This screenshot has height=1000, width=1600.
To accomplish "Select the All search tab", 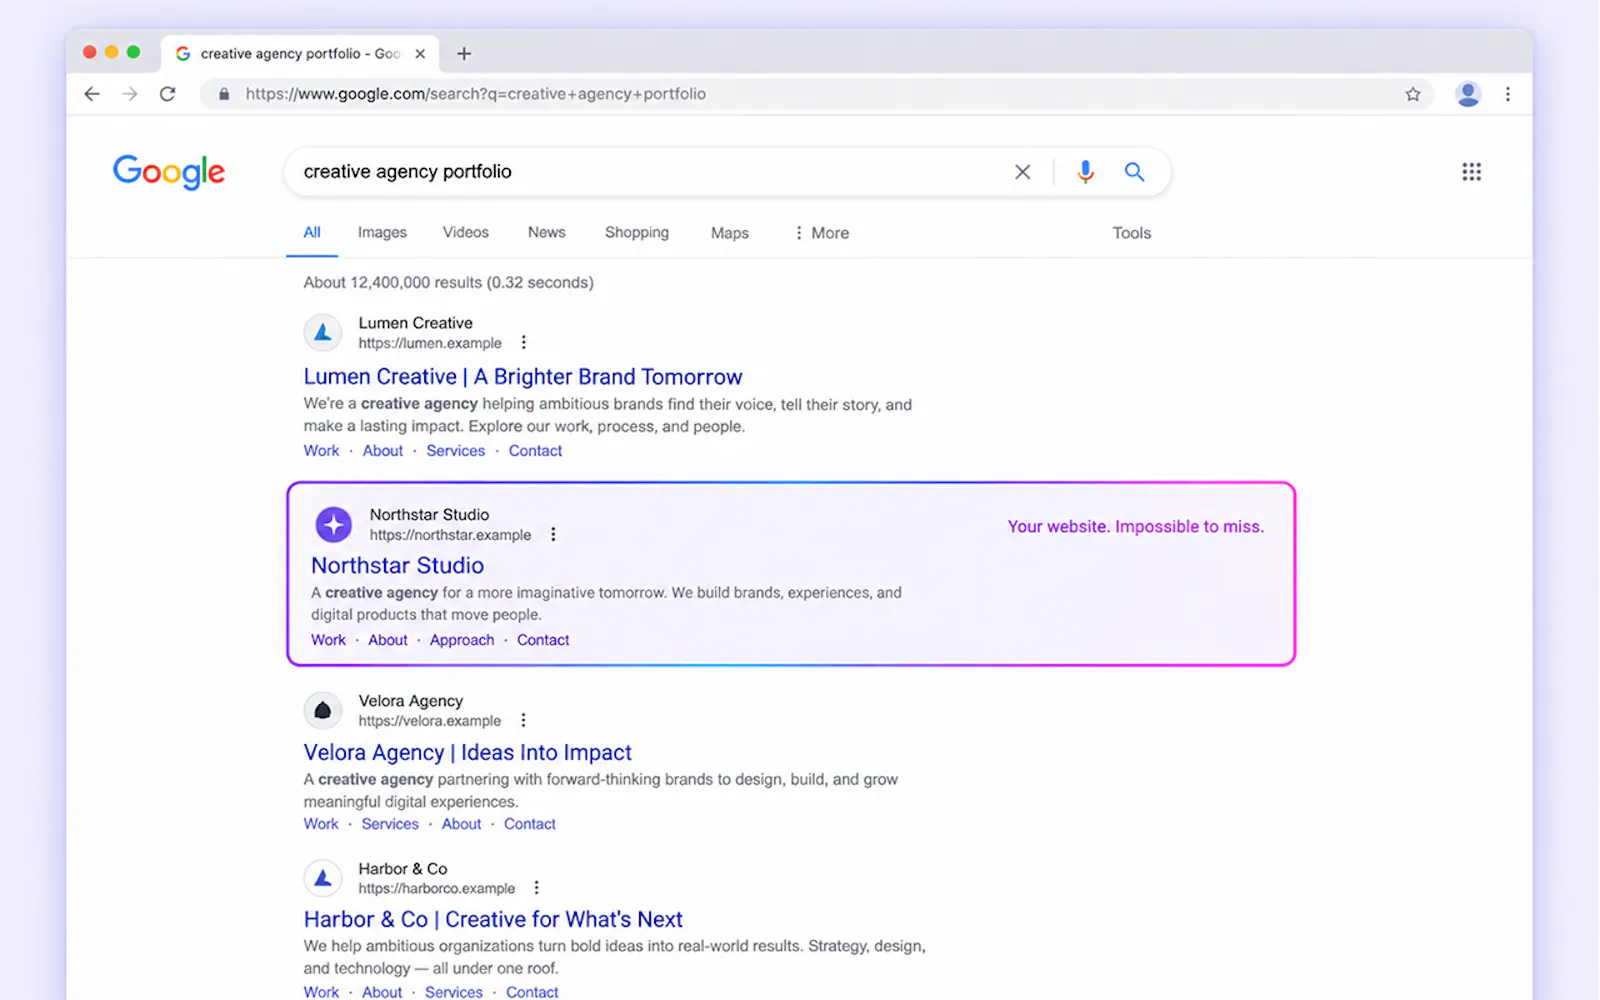I will coord(312,233).
